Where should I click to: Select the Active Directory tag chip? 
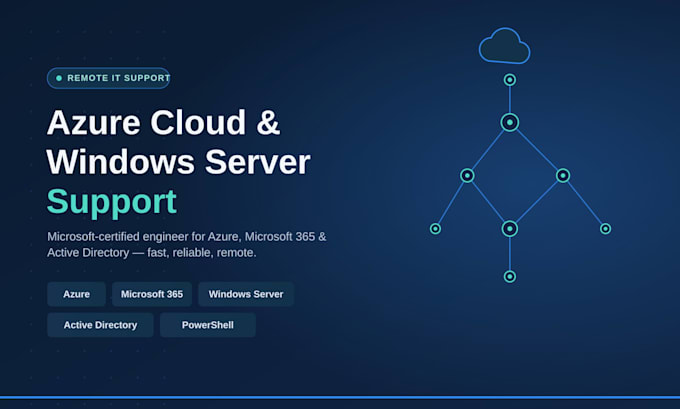[x=100, y=325]
